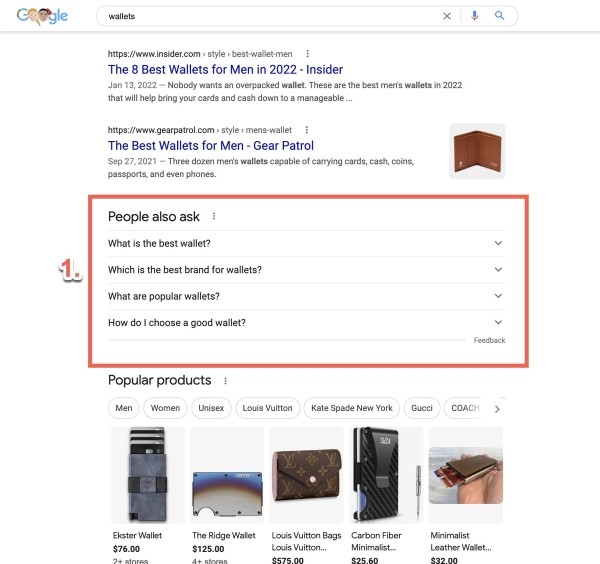Expand 'Which is the best brand for wallets?'
The height and width of the screenshot is (564, 600).
coord(307,270)
